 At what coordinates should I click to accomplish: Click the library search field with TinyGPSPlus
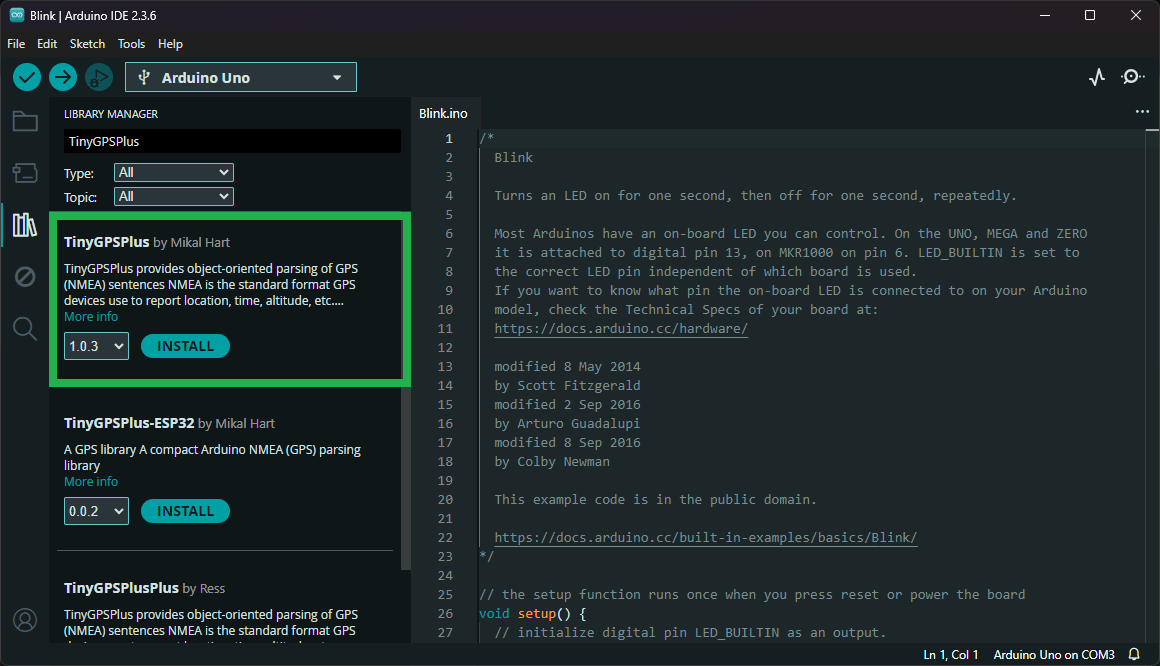[232, 141]
